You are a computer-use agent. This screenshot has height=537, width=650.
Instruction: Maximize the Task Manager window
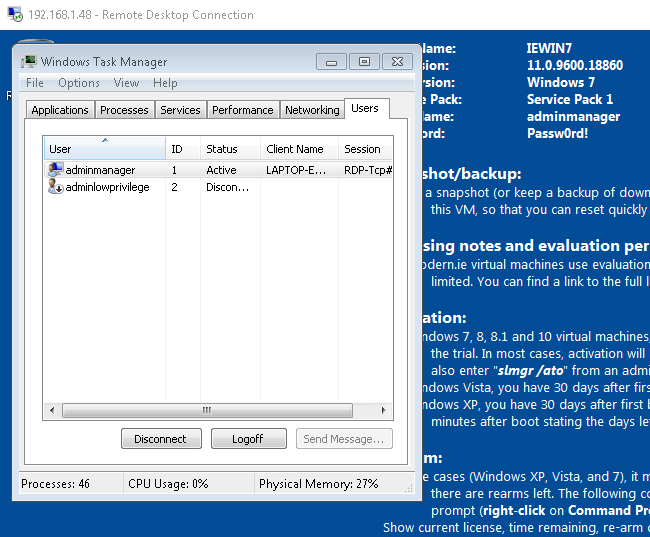[364, 62]
